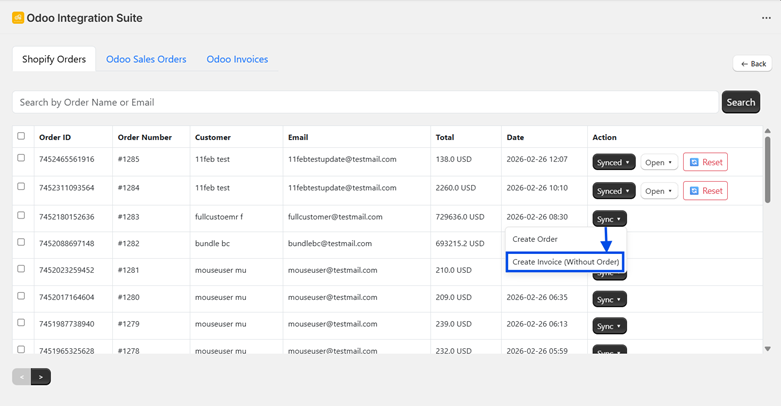Select checkbox for order 7452465561916

[x=21, y=158]
